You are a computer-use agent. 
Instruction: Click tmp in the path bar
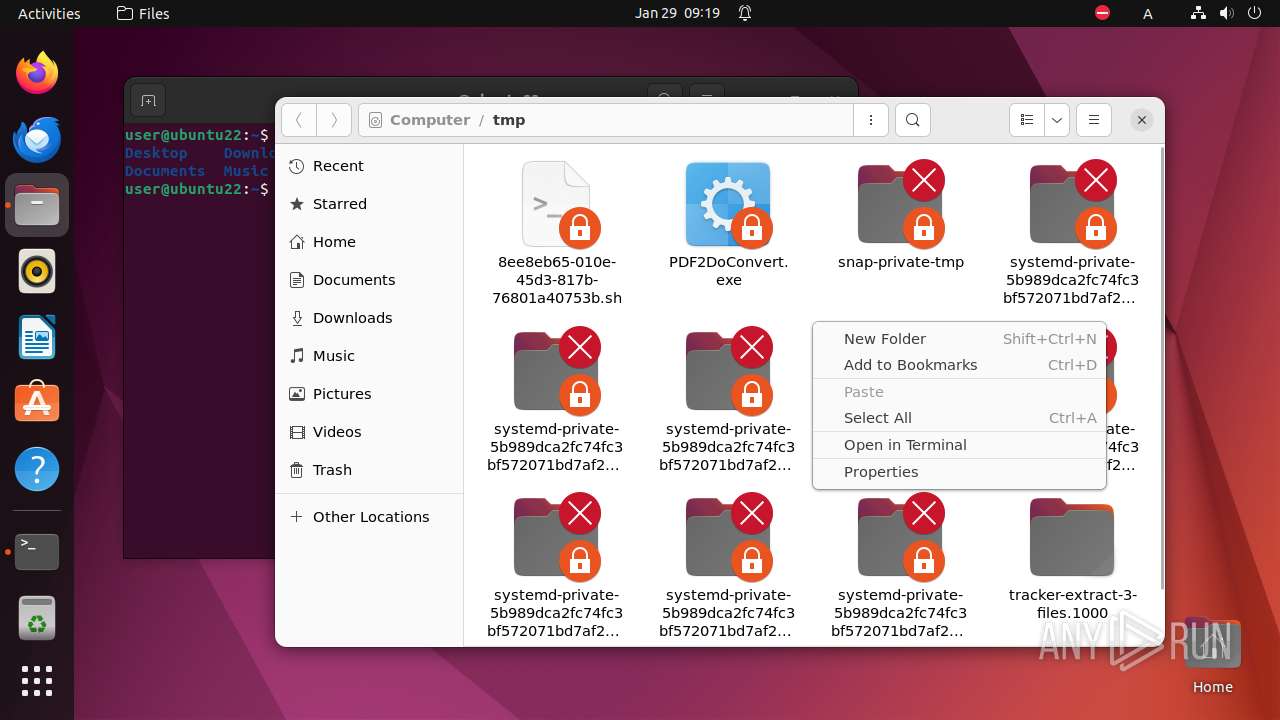pyautogui.click(x=509, y=120)
